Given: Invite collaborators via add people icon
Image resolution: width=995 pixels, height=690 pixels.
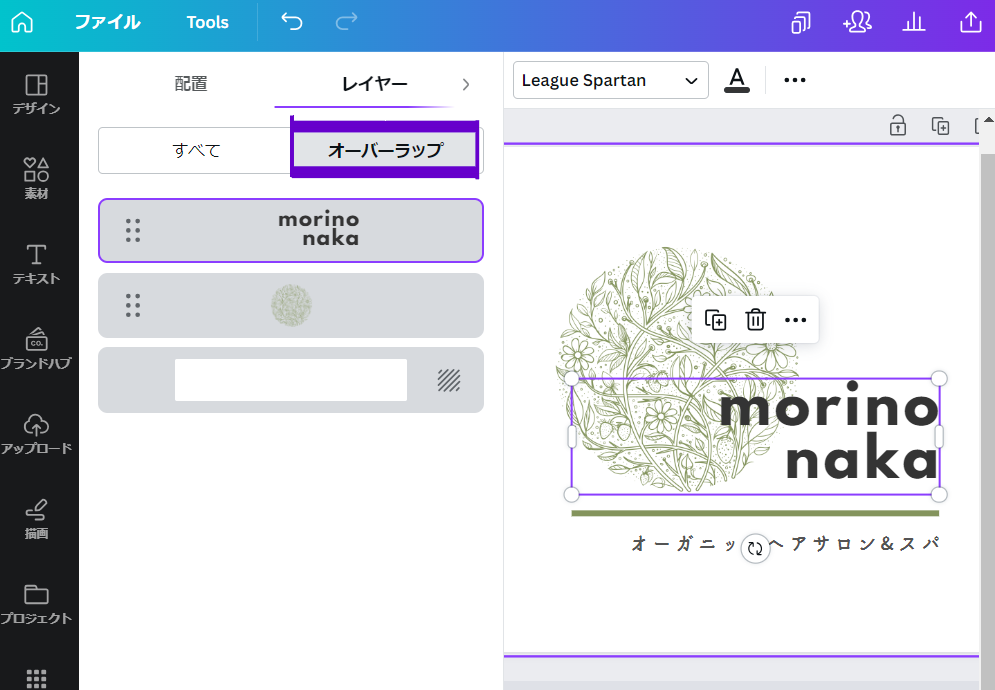Looking at the screenshot, I should point(857,23).
